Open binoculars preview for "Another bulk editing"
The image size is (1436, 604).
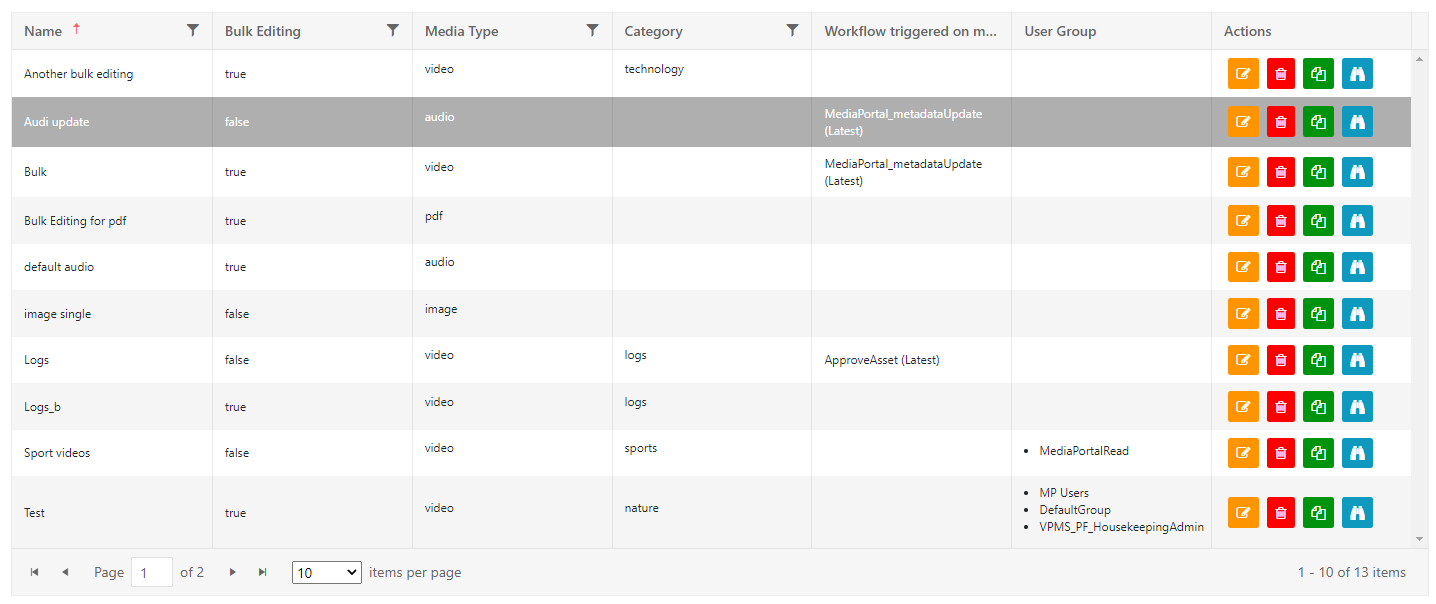[1357, 73]
